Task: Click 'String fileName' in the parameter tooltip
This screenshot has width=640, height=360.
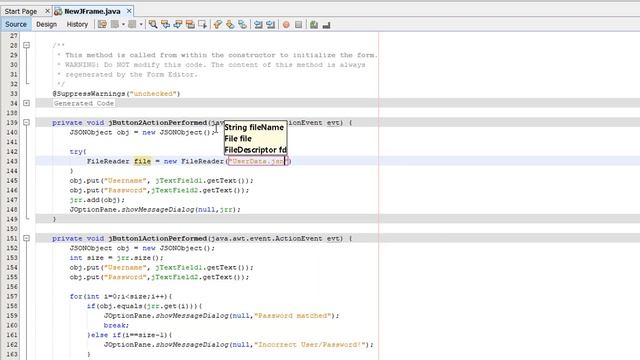Action: [x=254, y=127]
